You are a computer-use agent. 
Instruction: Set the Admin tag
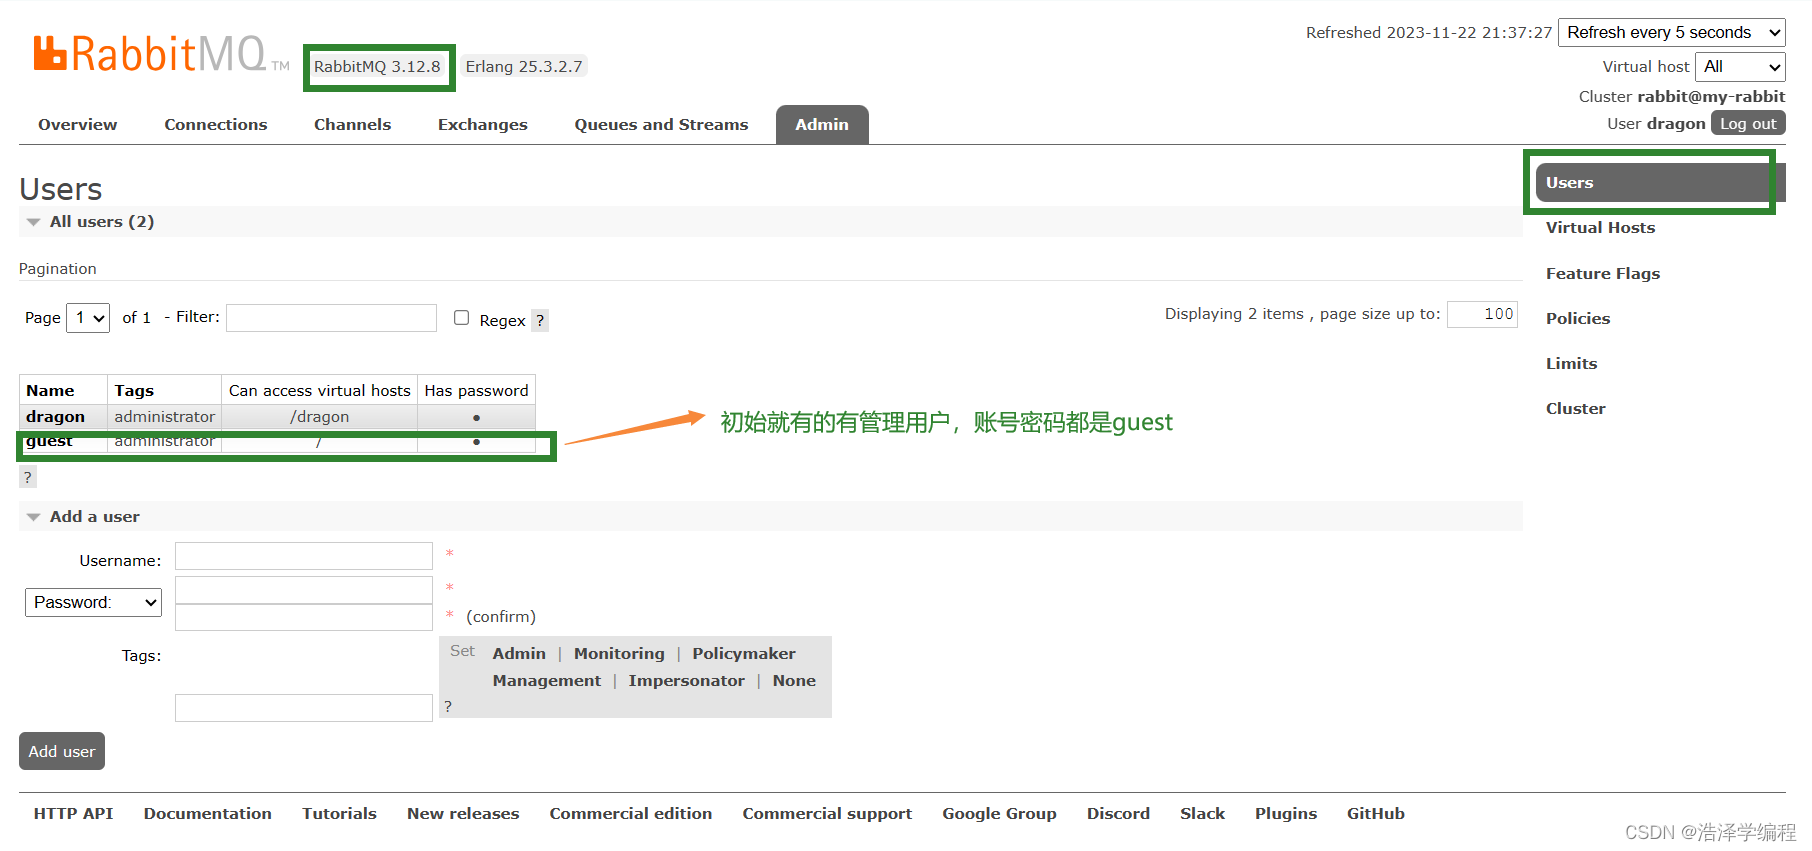click(519, 654)
